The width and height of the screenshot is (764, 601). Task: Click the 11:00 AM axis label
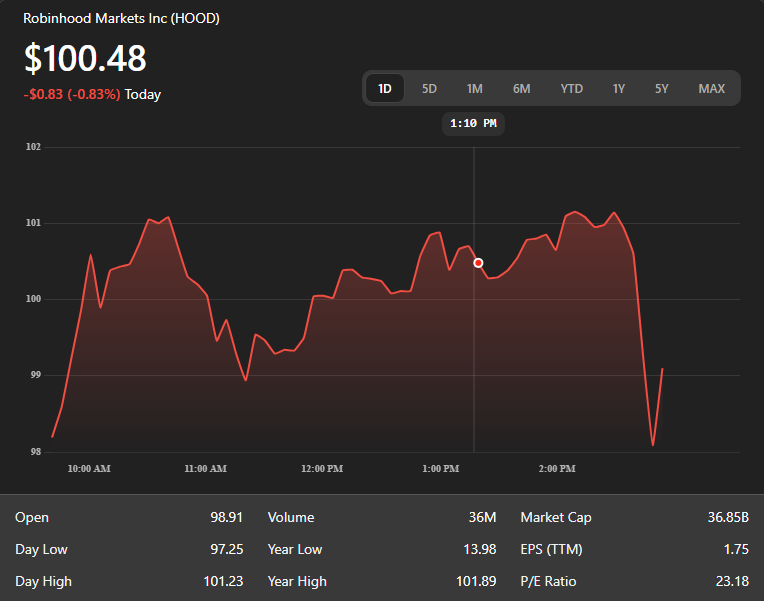point(206,468)
